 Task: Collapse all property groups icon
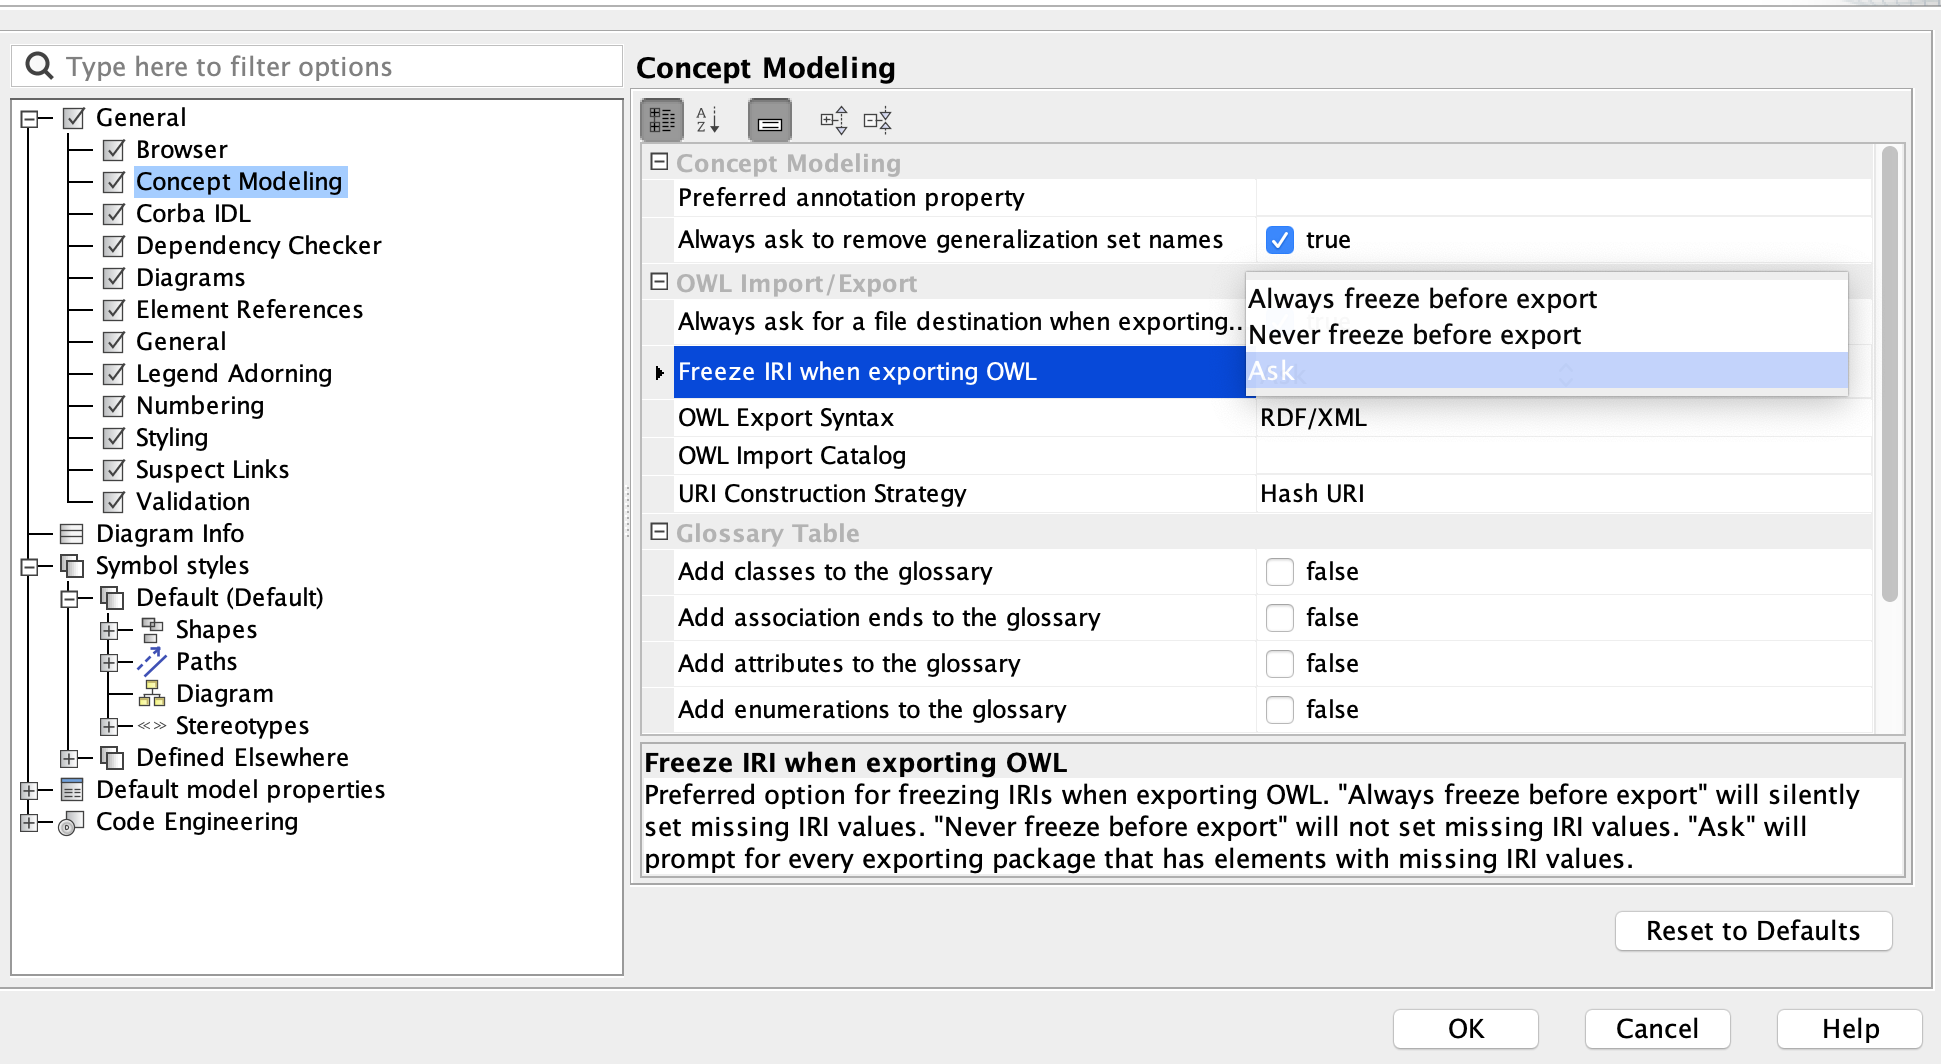(877, 121)
